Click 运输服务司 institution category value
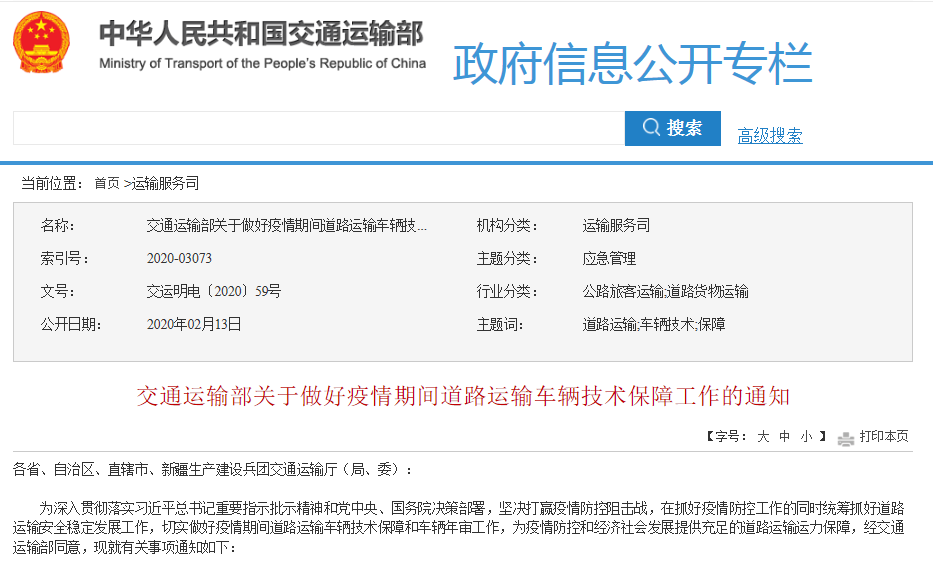933x561 pixels. click(616, 225)
